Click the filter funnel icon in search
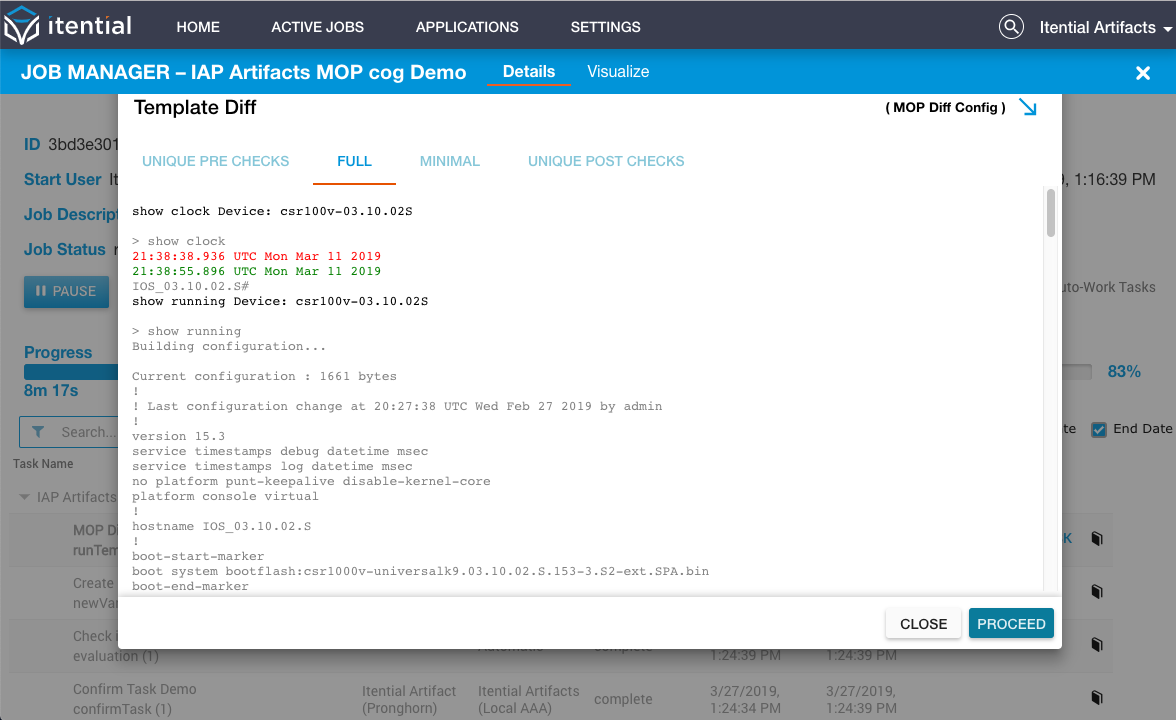The width and height of the screenshot is (1176, 720). (x=38, y=432)
